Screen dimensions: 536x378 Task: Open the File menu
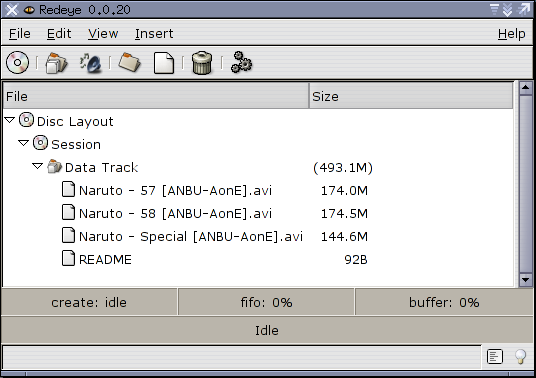click(19, 33)
